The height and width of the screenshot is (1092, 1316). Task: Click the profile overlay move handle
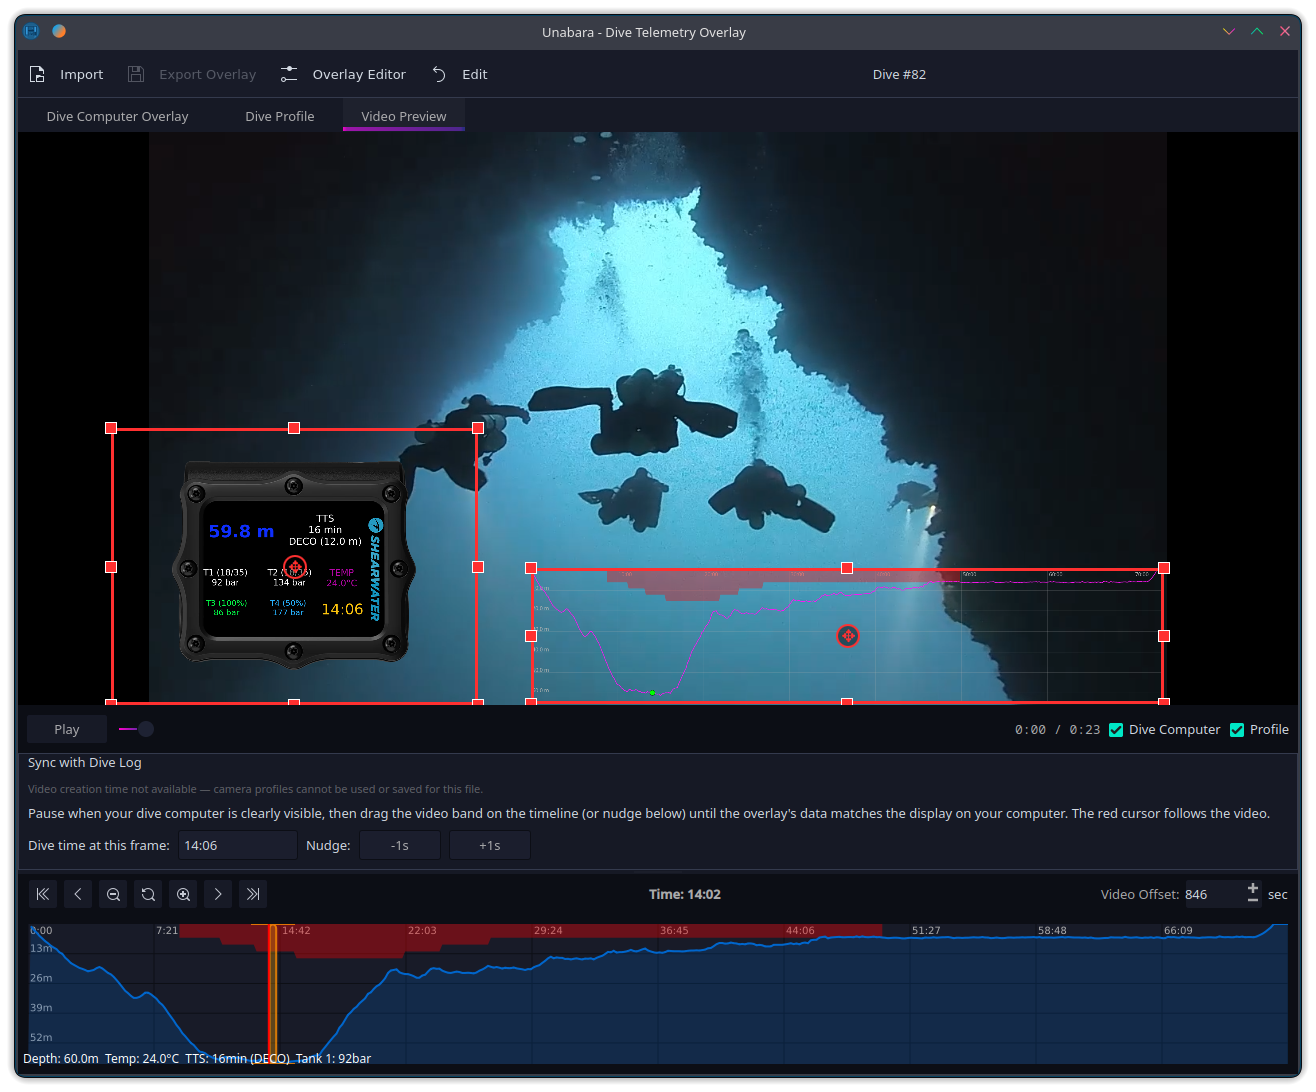[x=848, y=636]
